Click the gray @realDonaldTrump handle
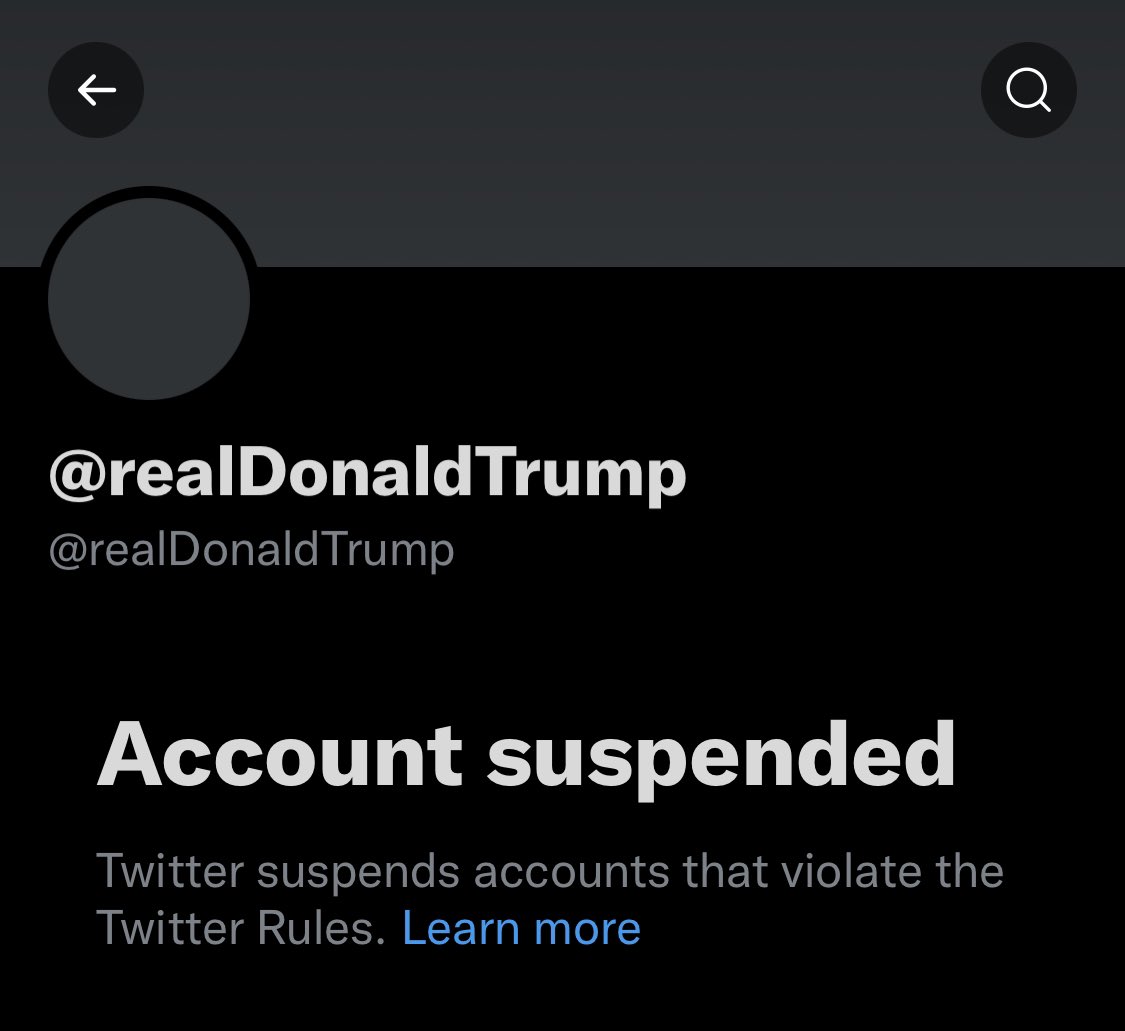Image resolution: width=1125 pixels, height=1031 pixels. (252, 551)
